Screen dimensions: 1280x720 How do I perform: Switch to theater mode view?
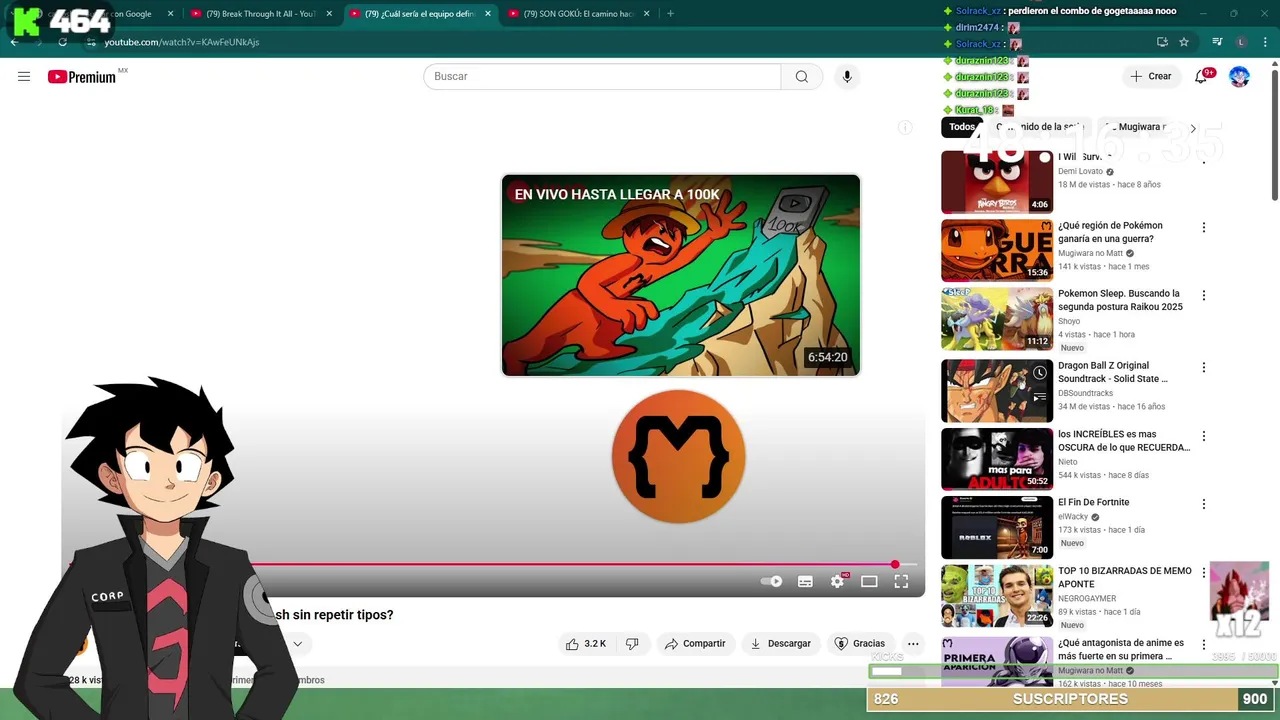(x=869, y=581)
